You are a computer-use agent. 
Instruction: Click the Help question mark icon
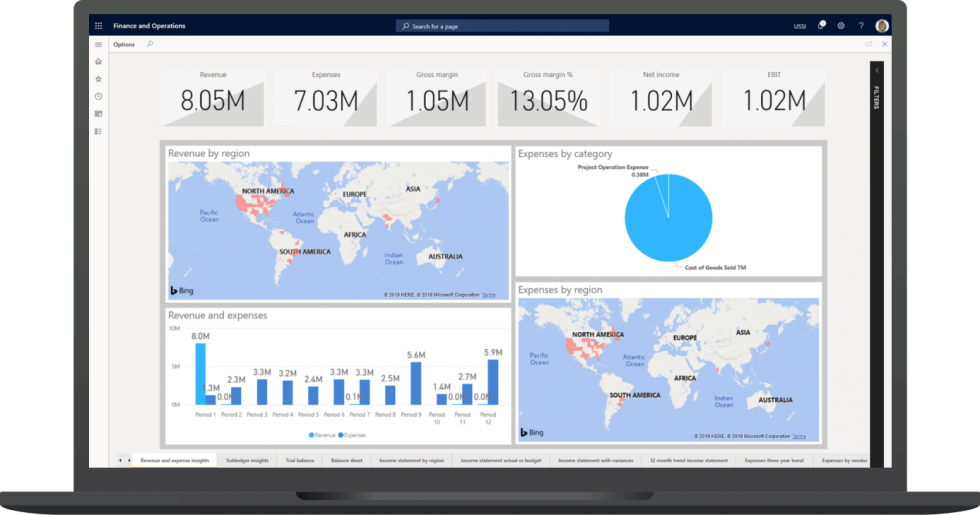[x=861, y=26]
